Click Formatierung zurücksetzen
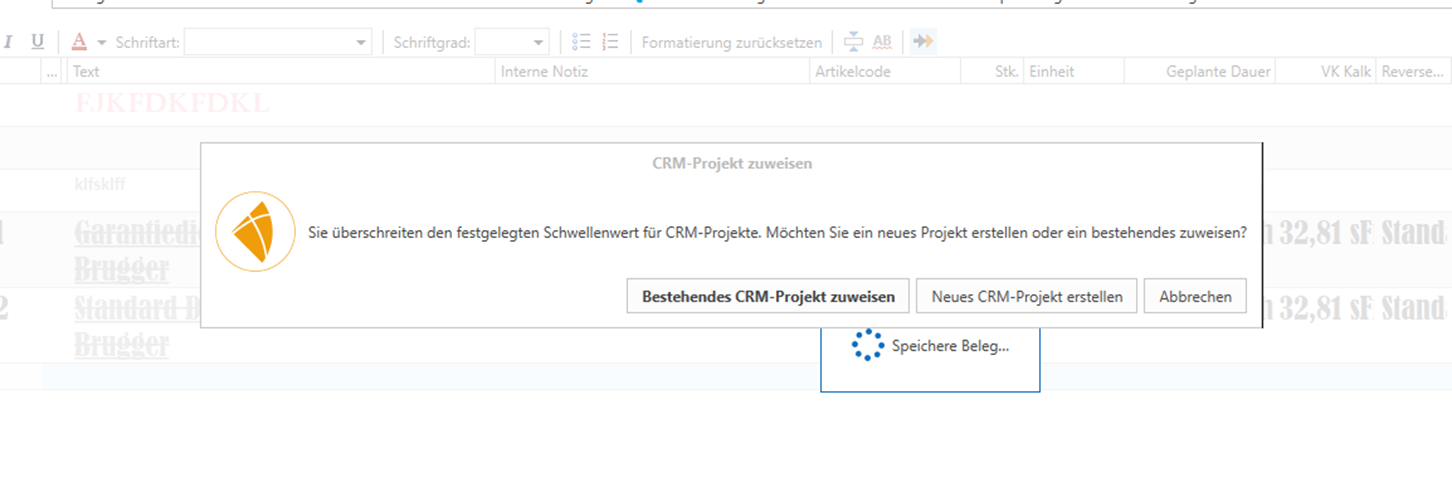This screenshot has height=497, width=1452. 731,43
